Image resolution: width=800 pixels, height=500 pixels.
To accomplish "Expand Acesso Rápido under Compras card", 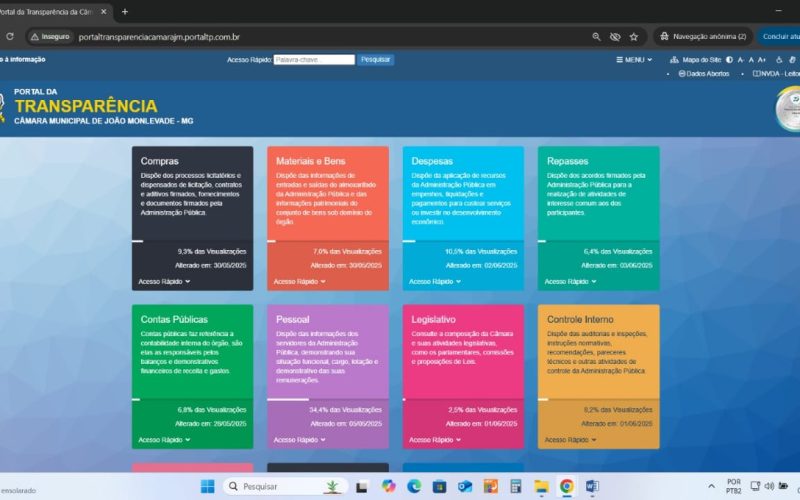I will tap(162, 282).
